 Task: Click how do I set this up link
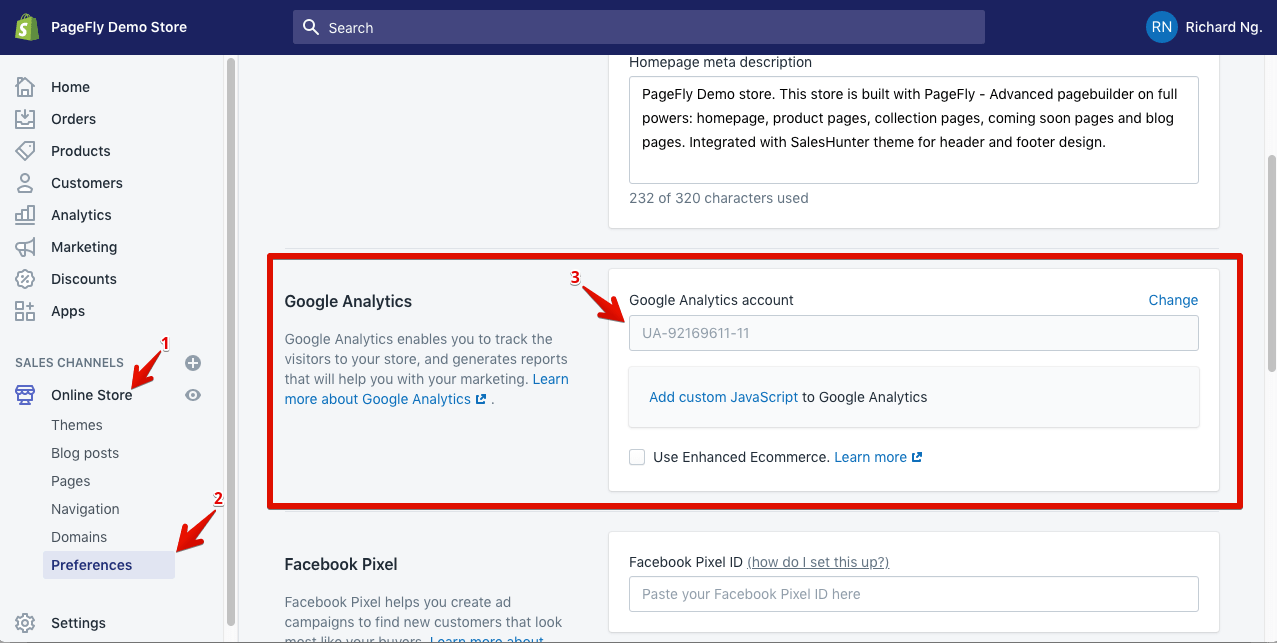click(818, 562)
